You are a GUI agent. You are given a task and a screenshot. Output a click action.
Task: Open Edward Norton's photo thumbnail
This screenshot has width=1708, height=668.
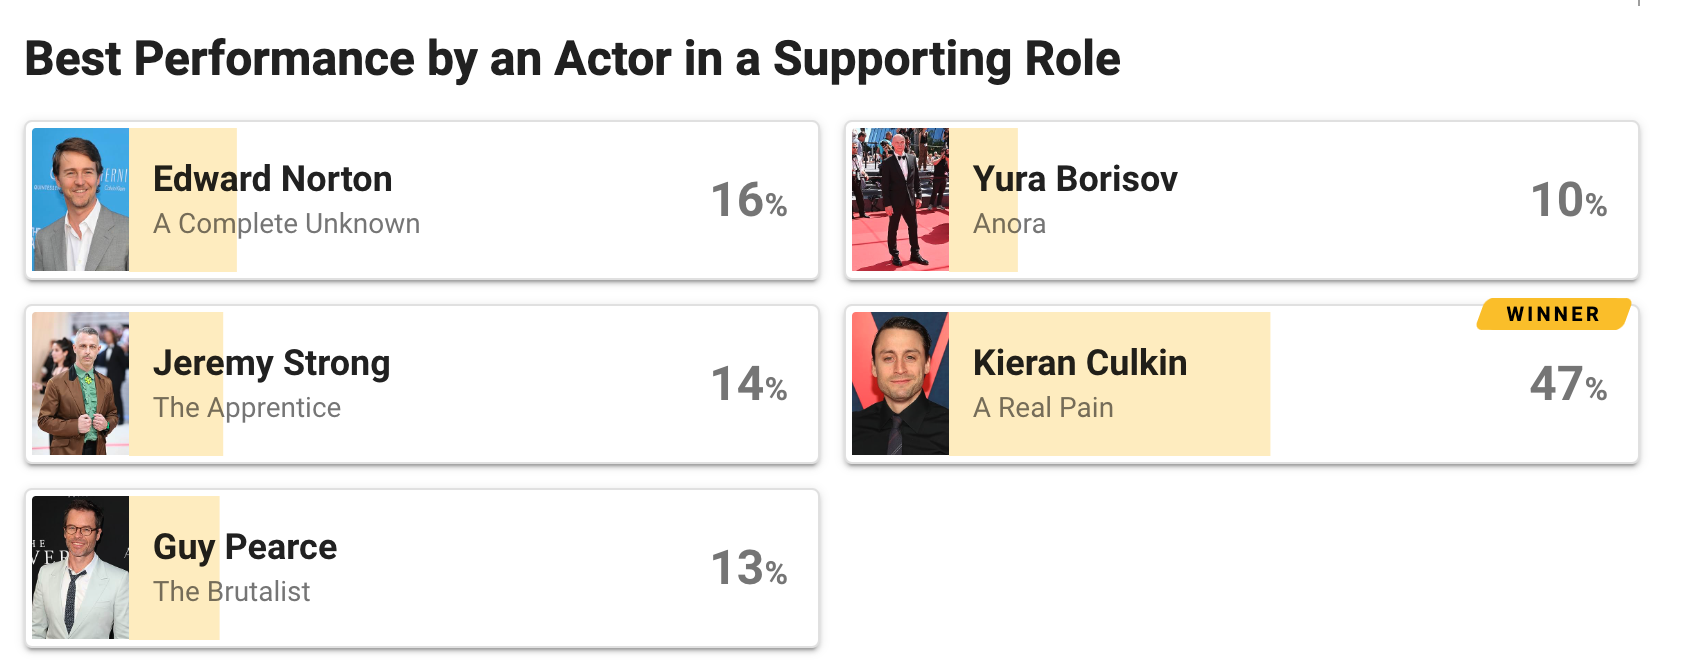point(80,200)
